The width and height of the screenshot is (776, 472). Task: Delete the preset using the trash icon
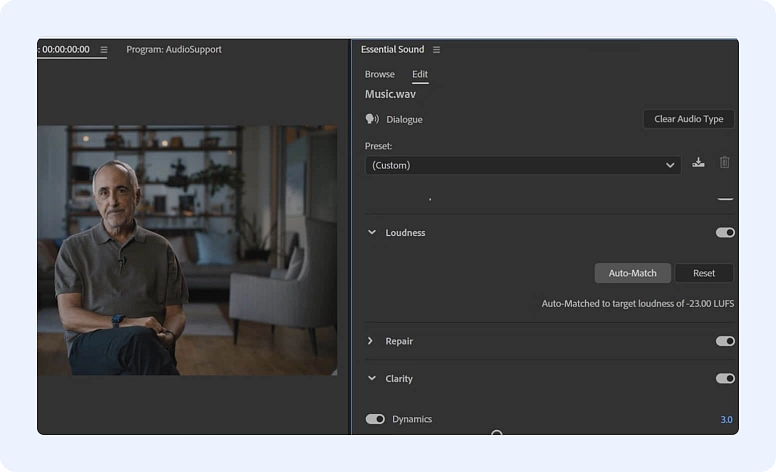tap(724, 163)
